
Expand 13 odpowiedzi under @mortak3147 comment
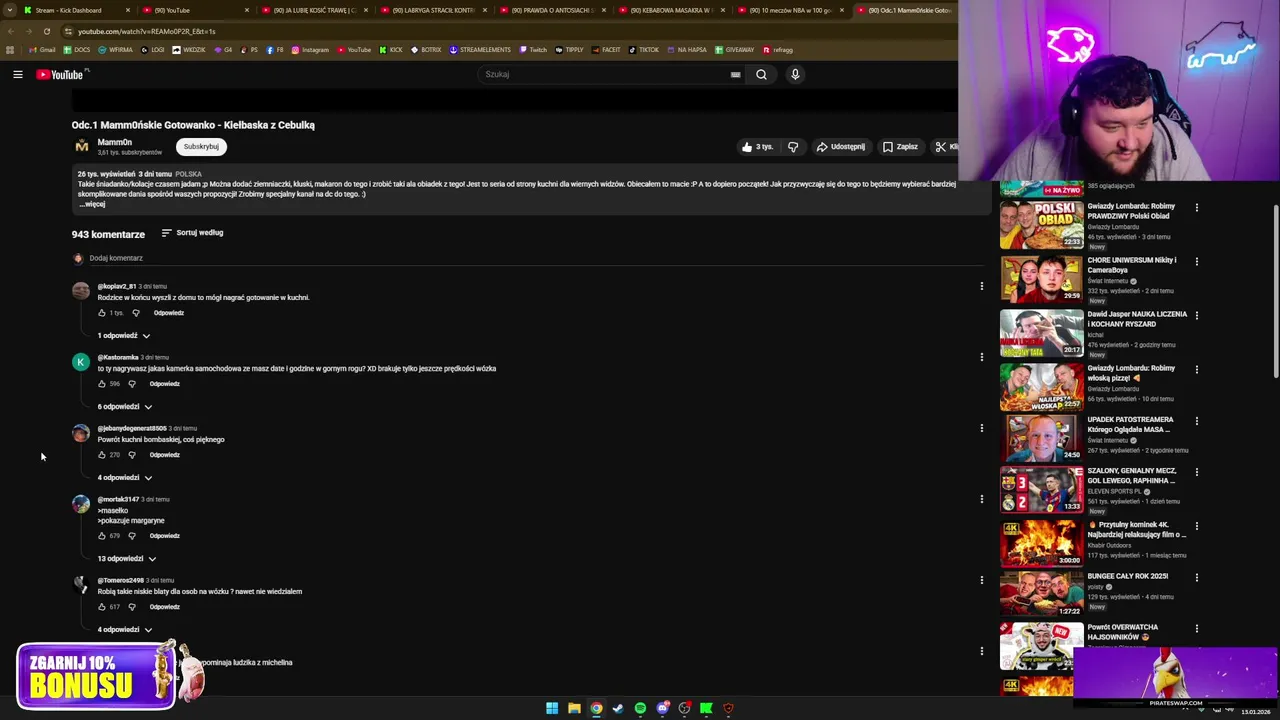coord(127,559)
